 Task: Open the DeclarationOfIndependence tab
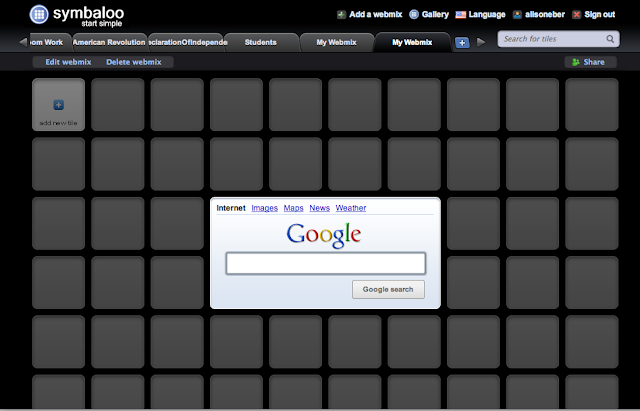coord(187,42)
